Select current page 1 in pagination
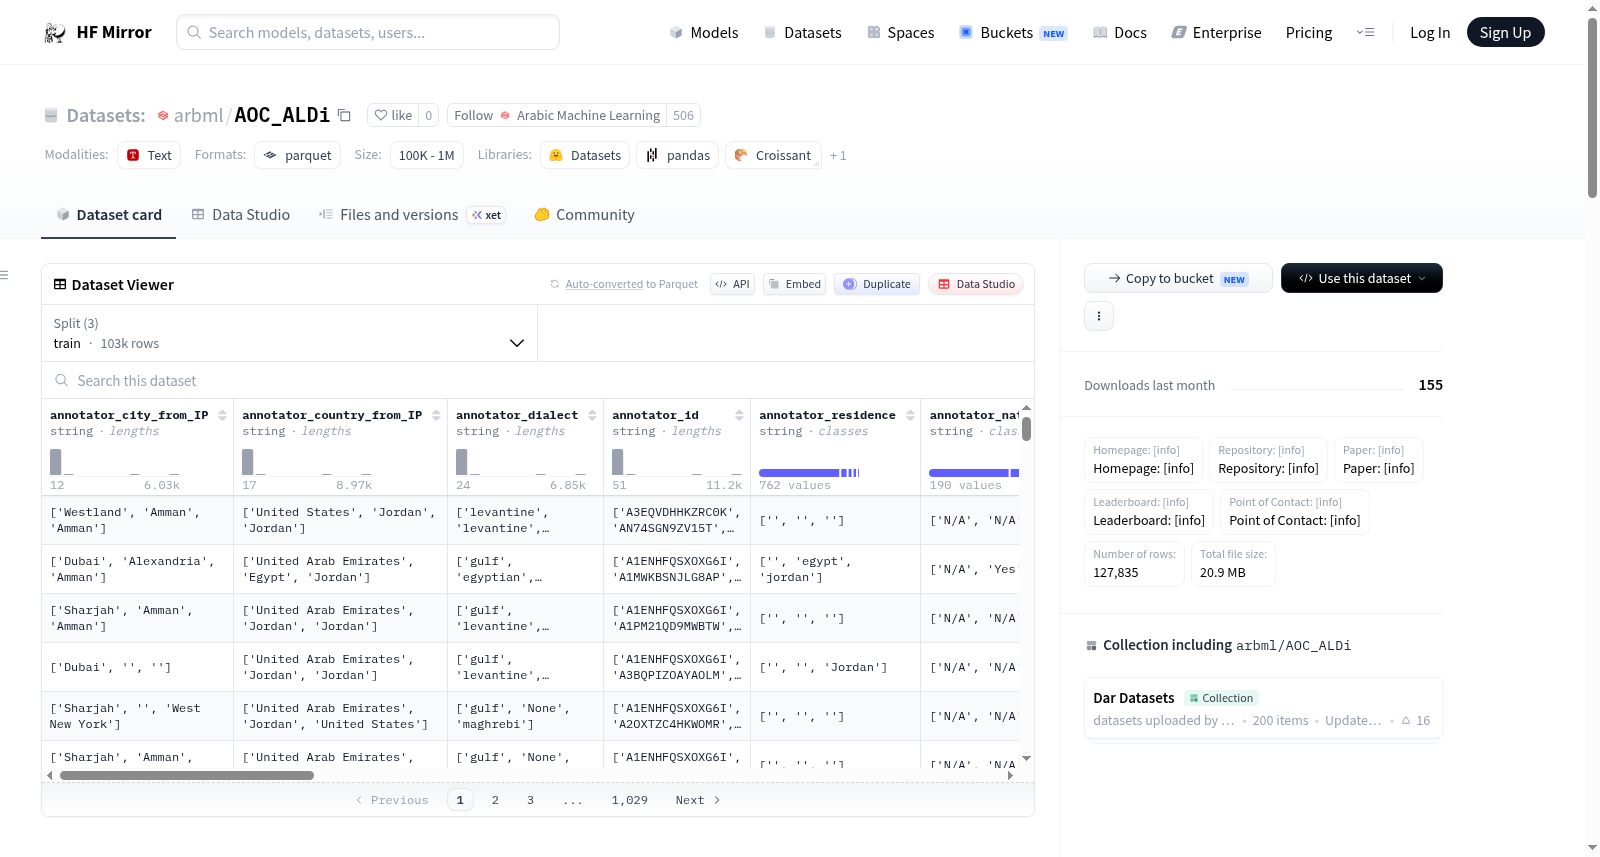Viewport: 1600px width, 857px height. click(460, 800)
